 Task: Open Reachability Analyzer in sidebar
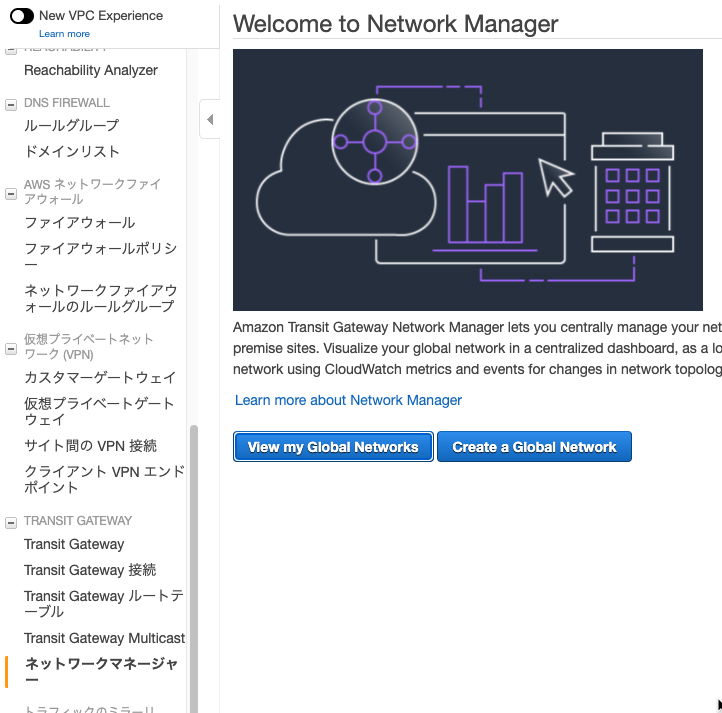point(91,70)
